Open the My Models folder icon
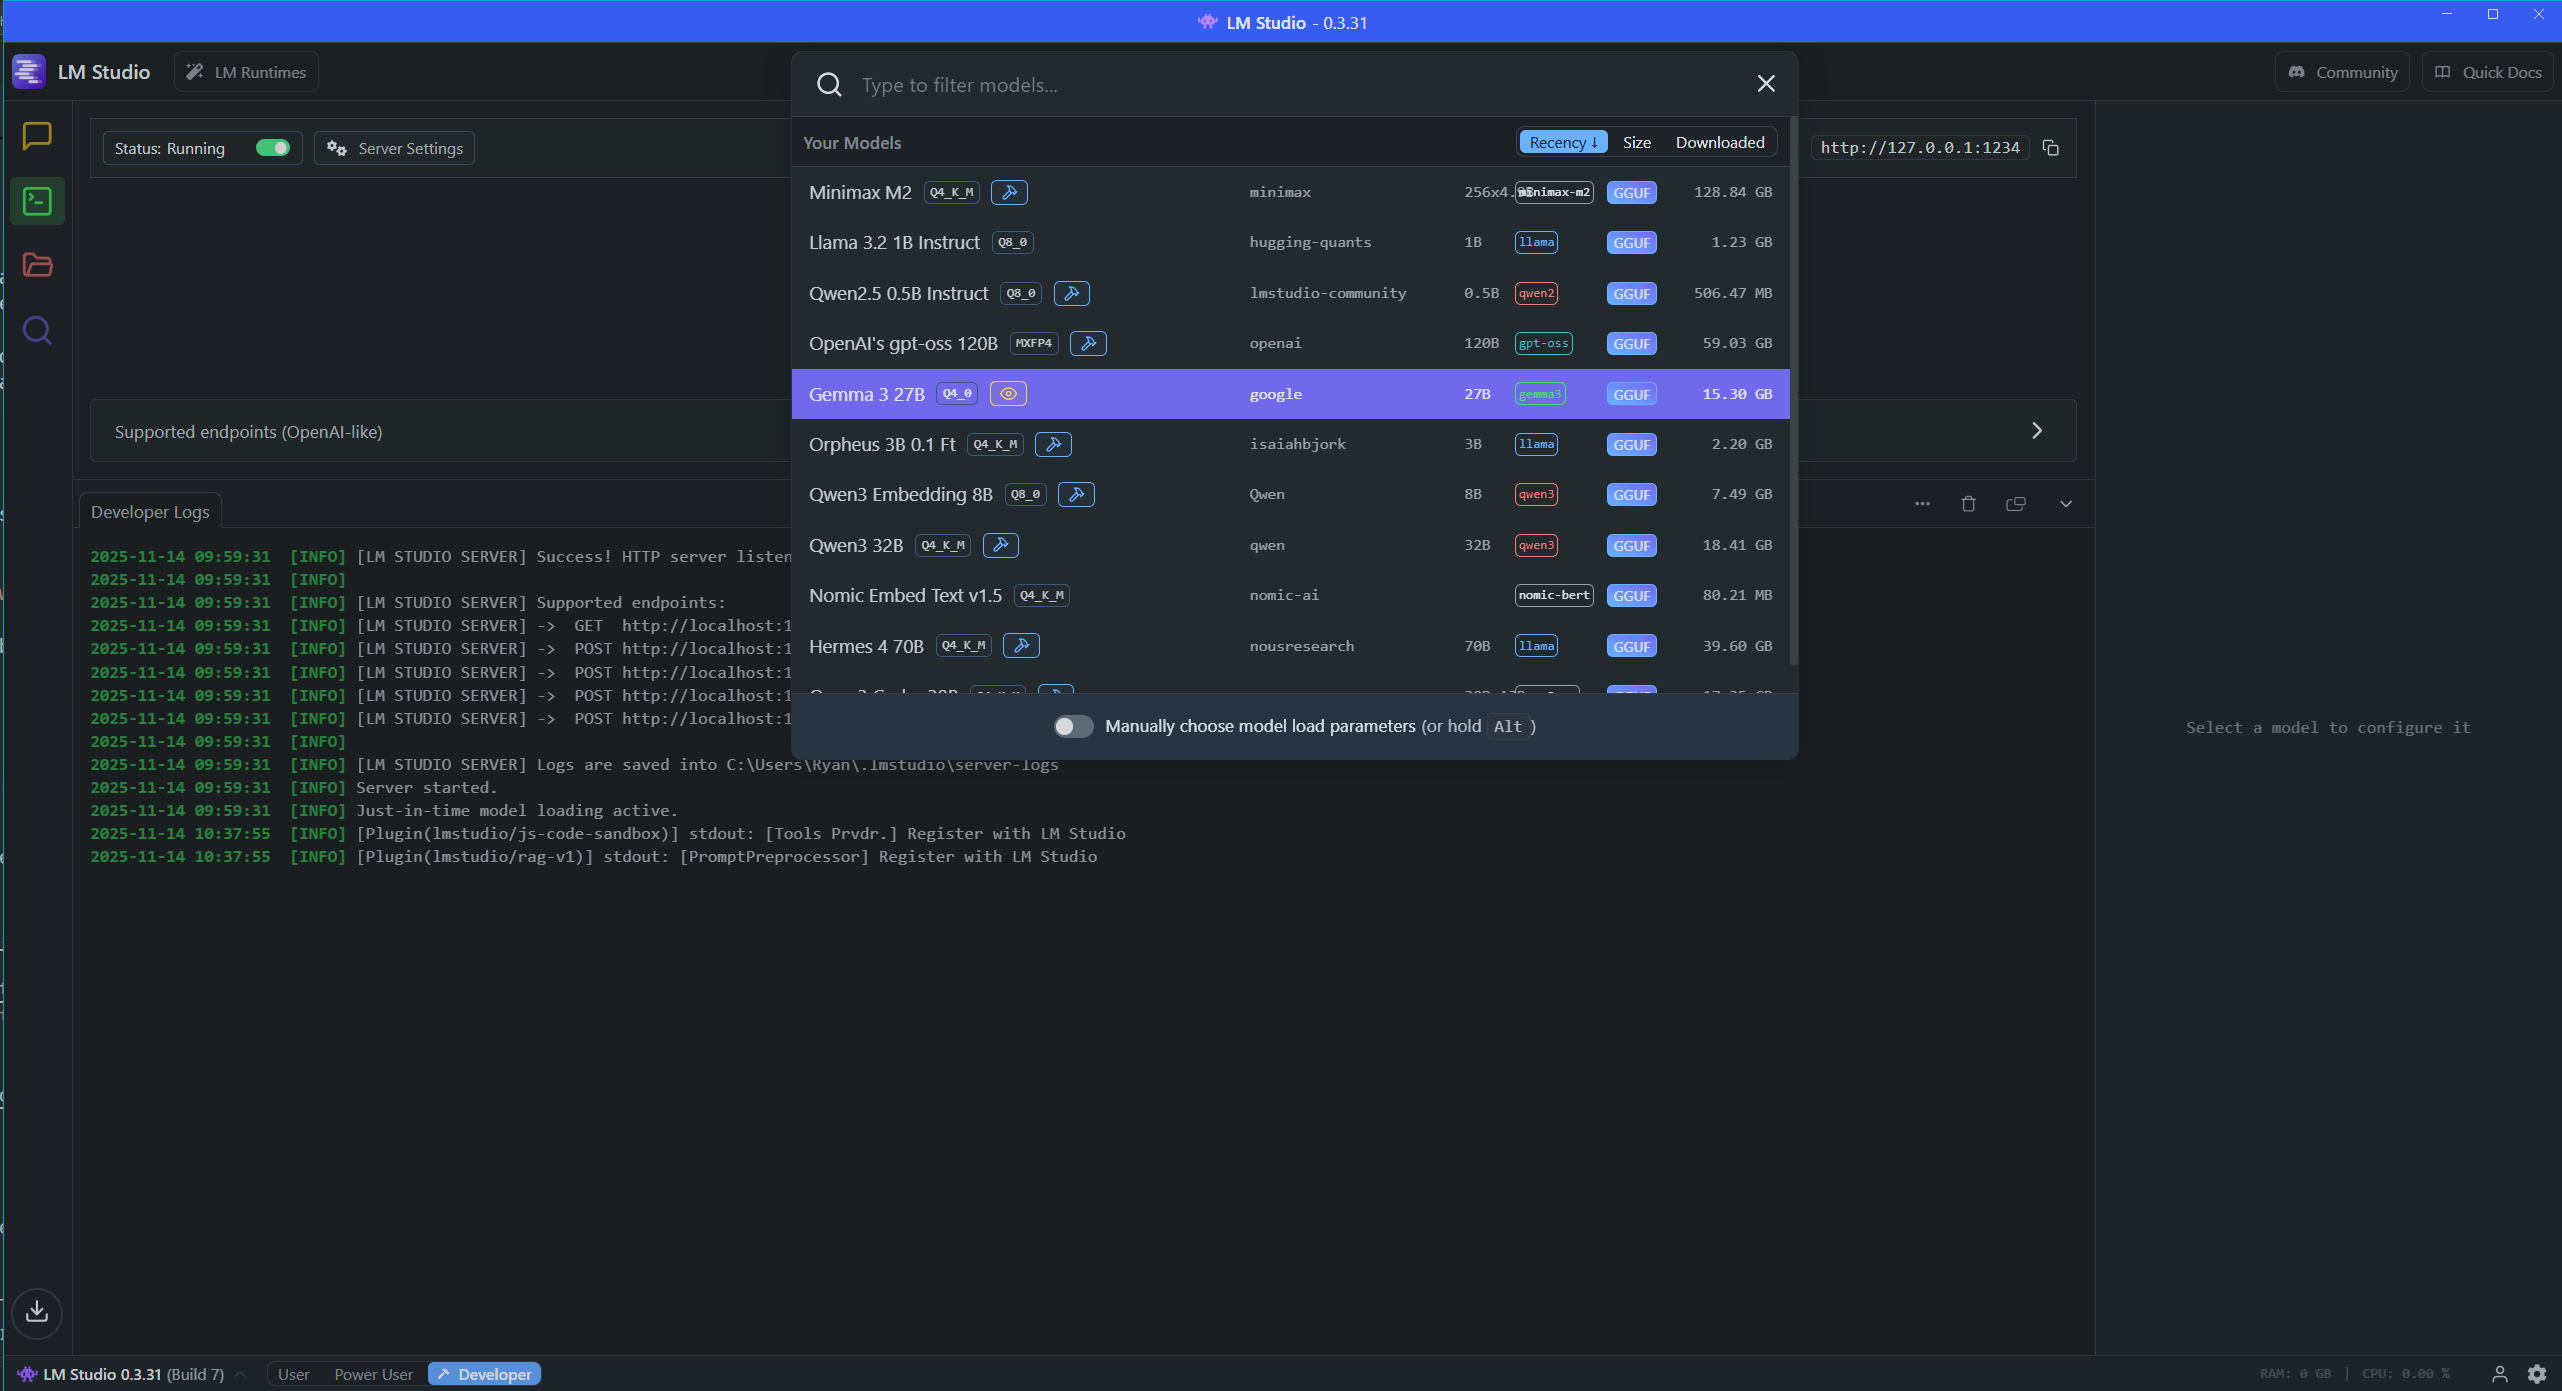2562x1391 pixels. 37,265
